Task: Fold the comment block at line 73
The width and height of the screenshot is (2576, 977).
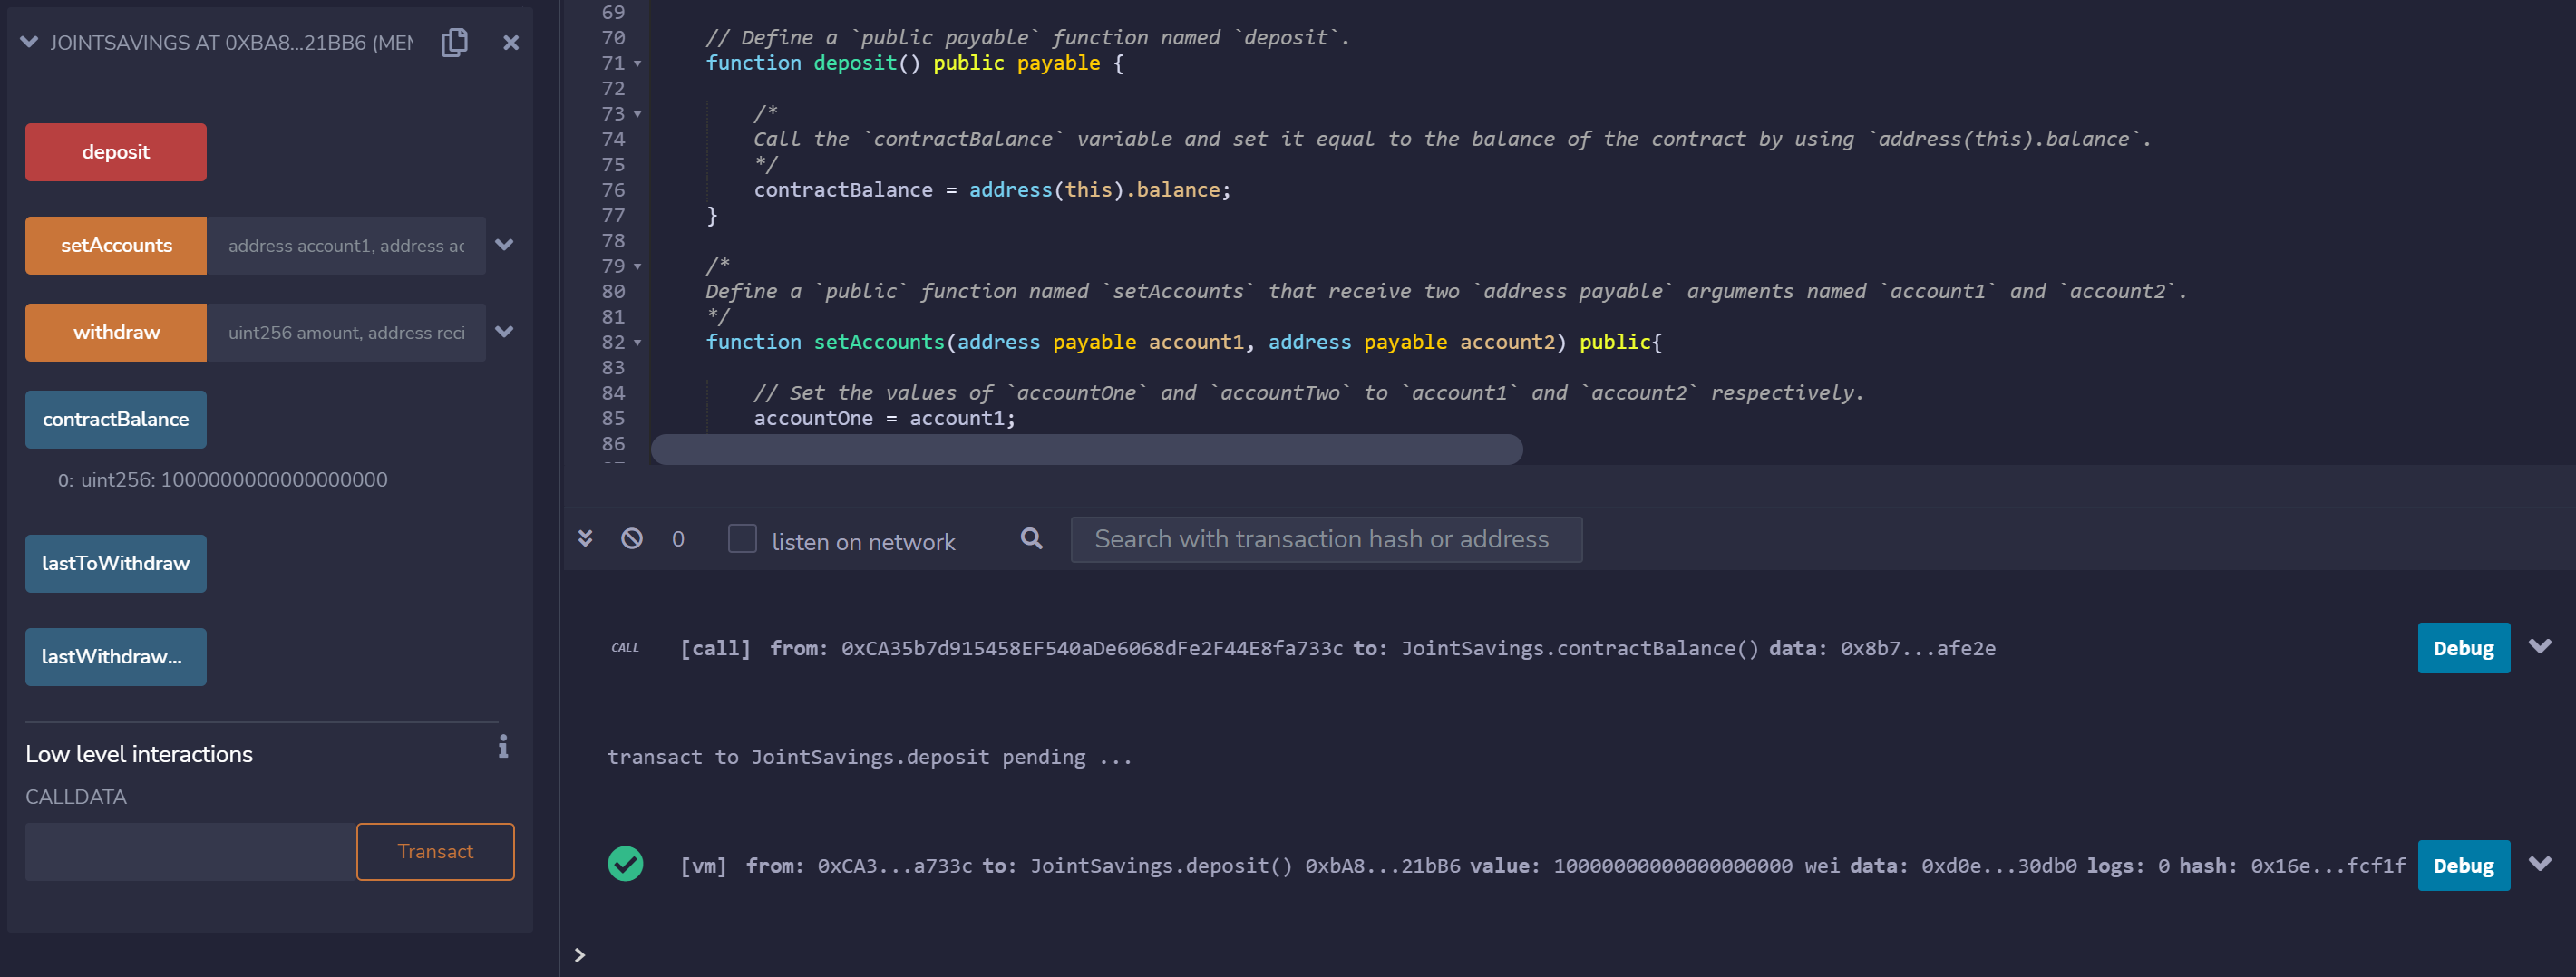Action: [x=638, y=115]
